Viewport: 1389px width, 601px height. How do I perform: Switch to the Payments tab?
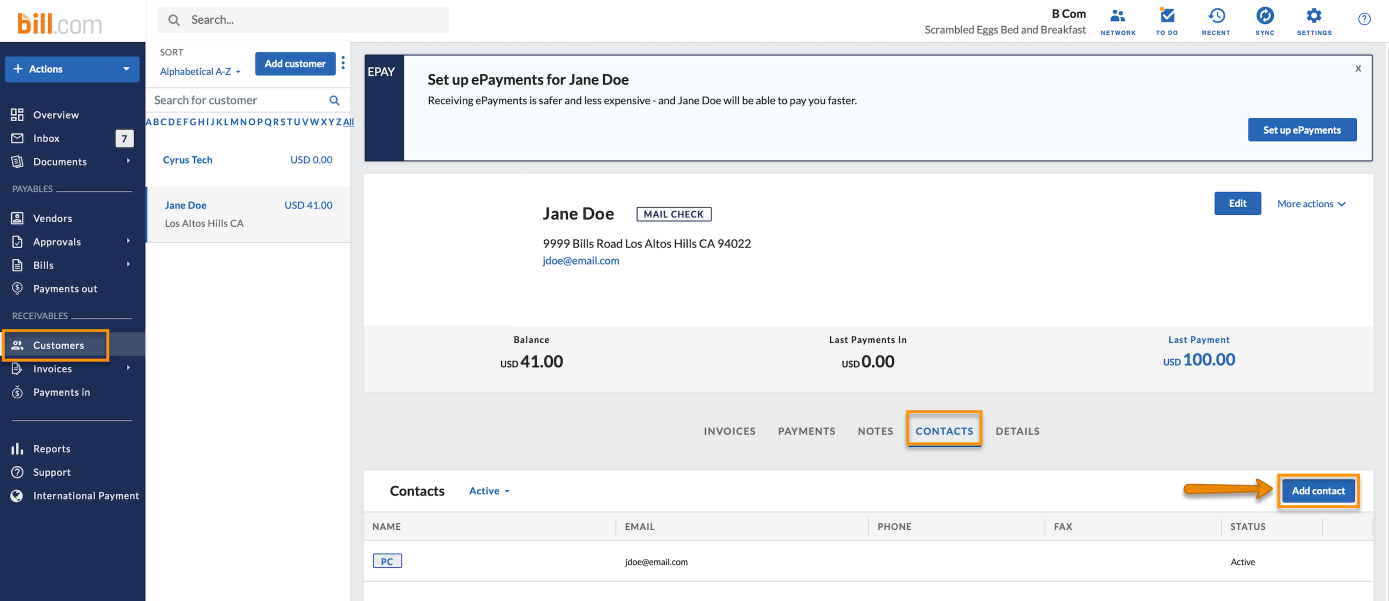click(807, 431)
